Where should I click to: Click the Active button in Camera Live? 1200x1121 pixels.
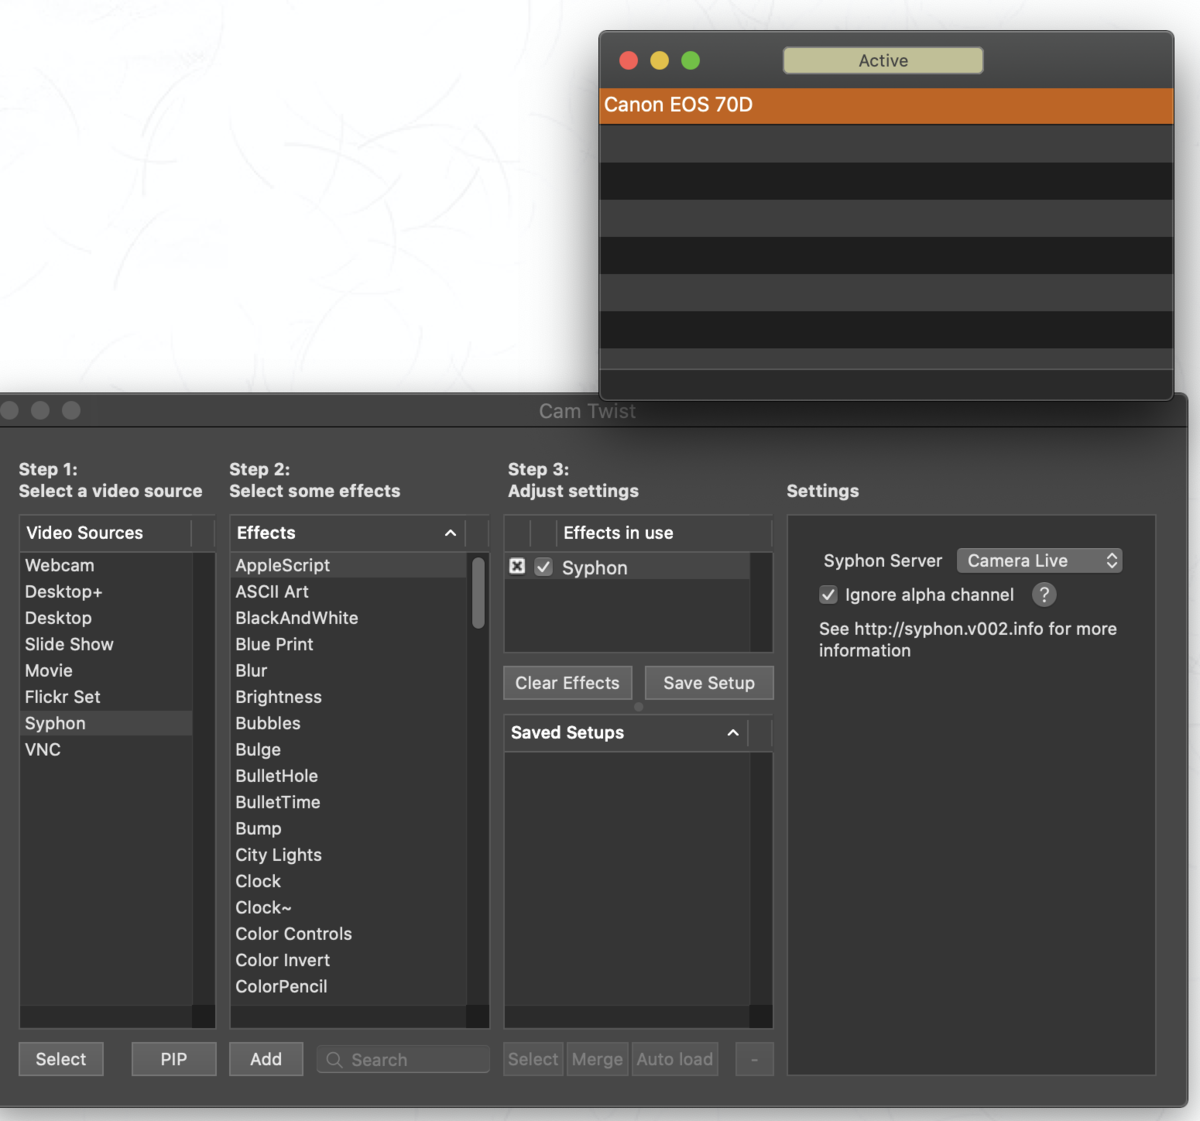[x=883, y=61]
